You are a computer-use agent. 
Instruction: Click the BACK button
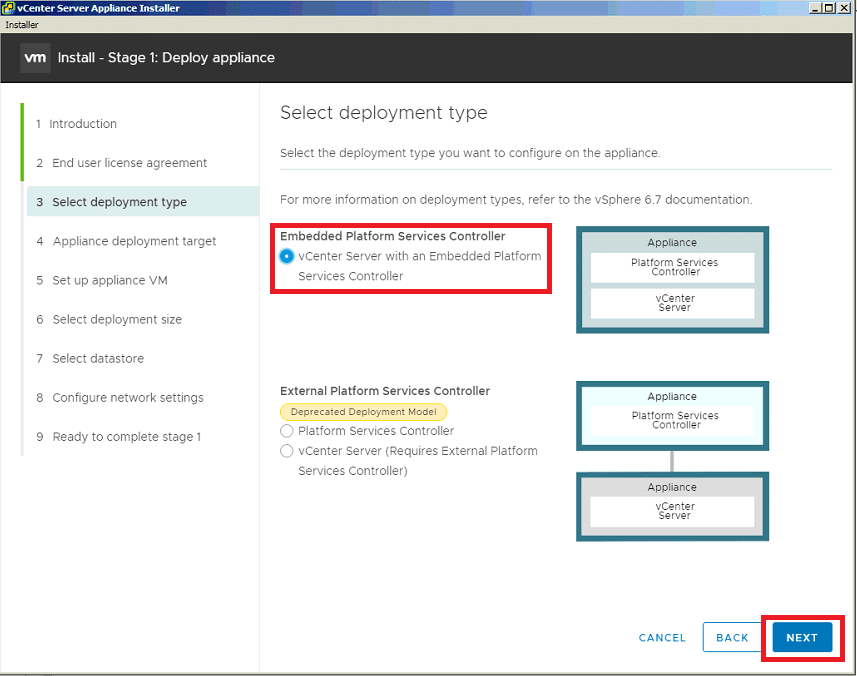(x=732, y=637)
